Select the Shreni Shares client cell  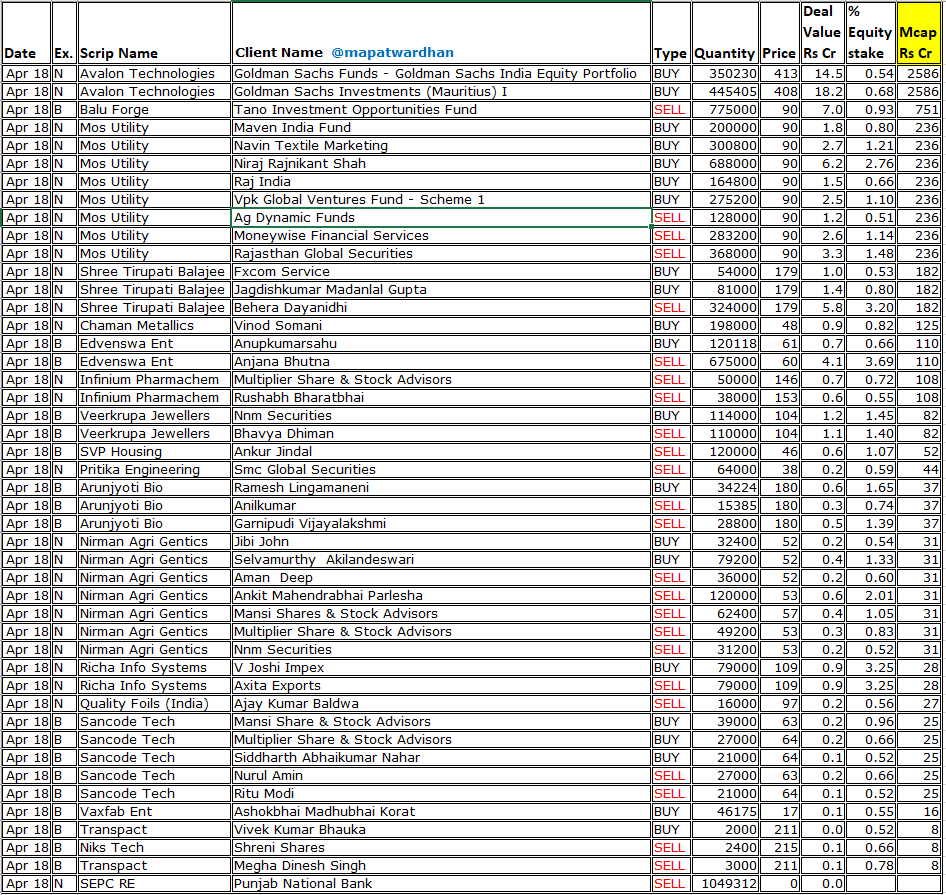(441, 847)
